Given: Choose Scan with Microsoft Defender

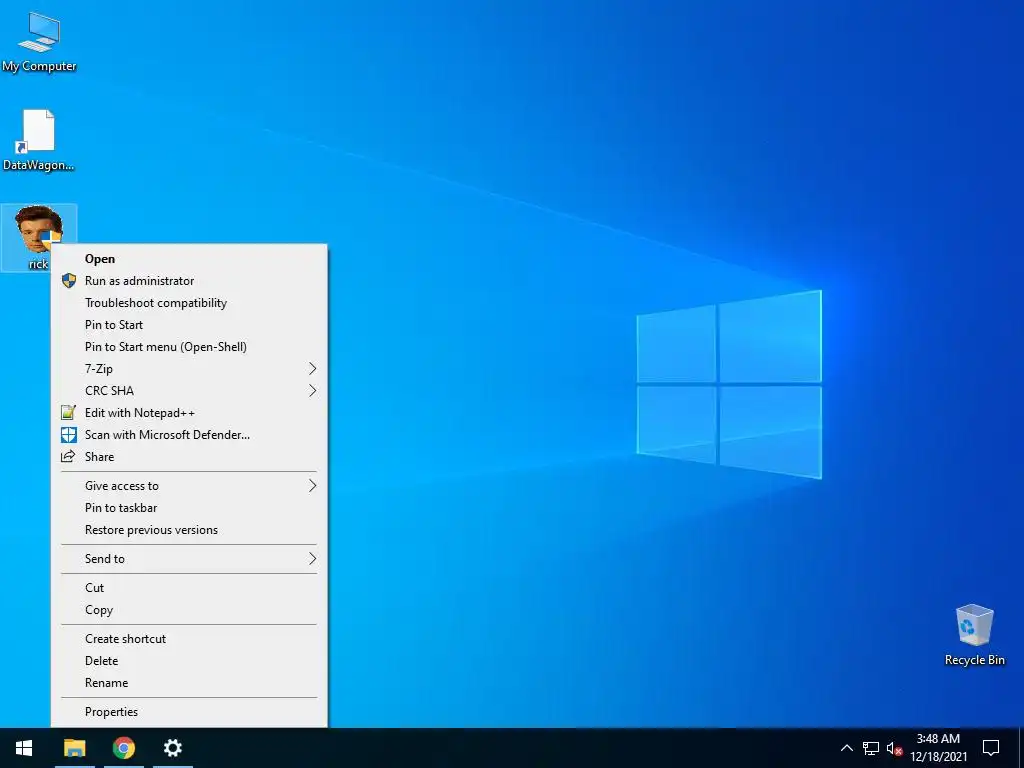Looking at the screenshot, I should coord(189,435).
